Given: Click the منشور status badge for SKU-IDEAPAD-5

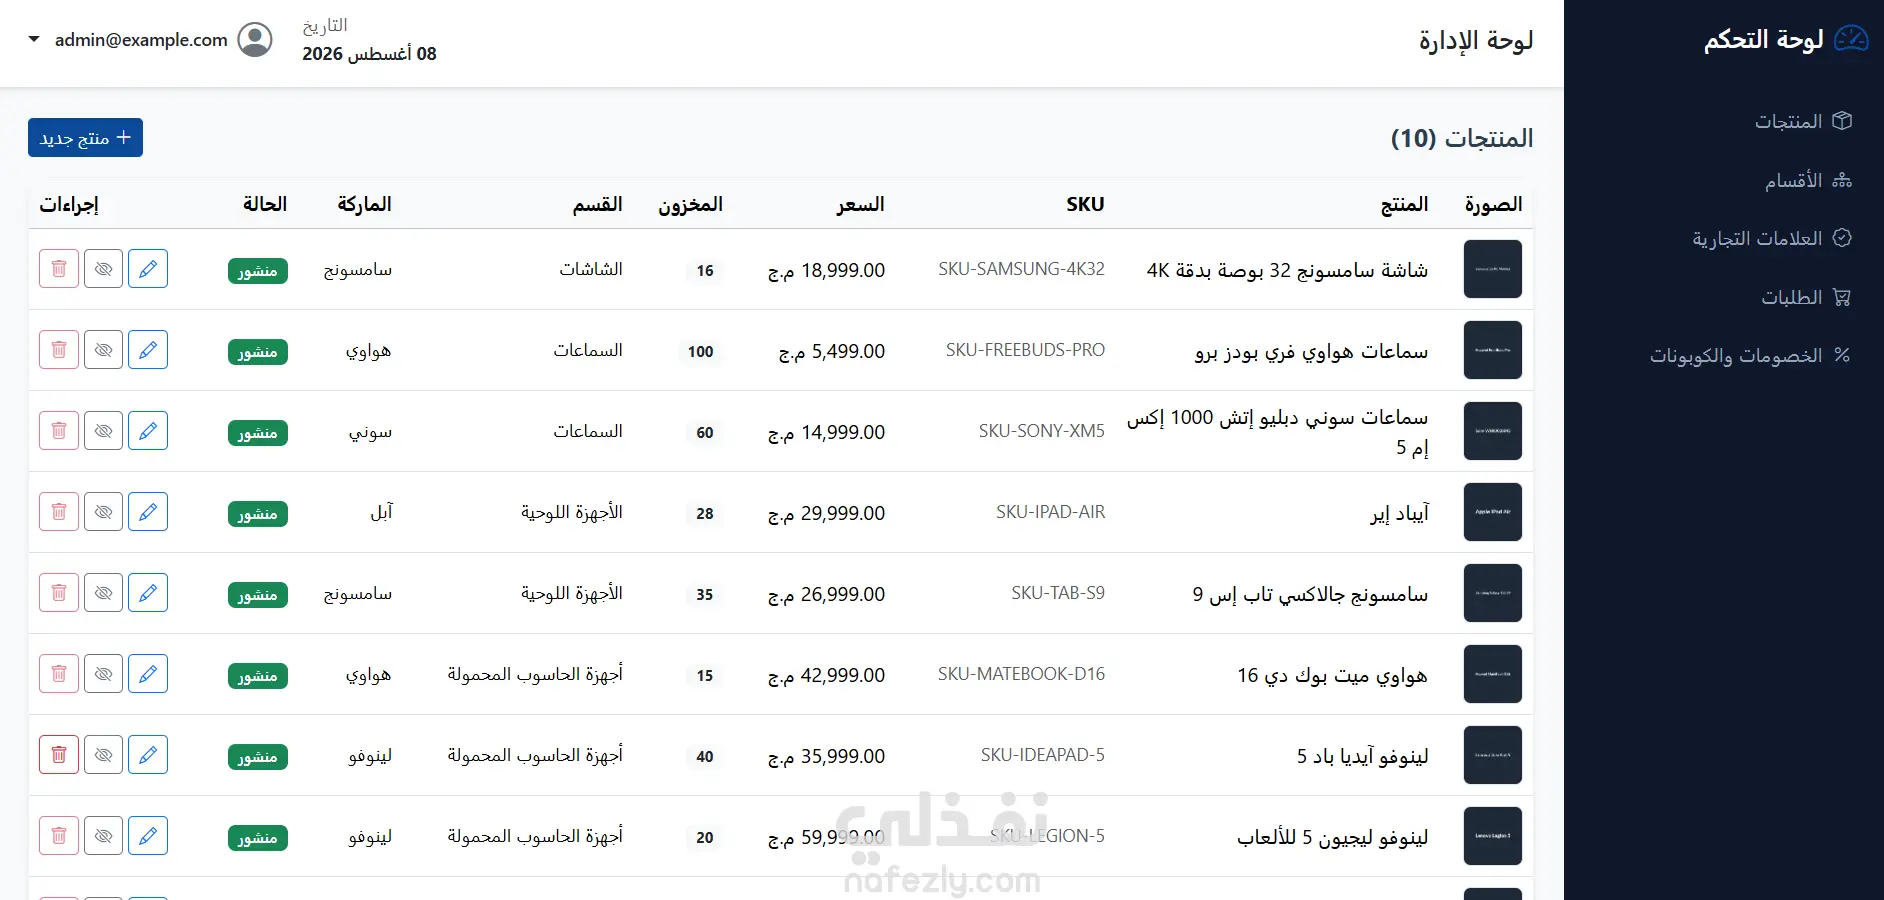Looking at the screenshot, I should pyautogui.click(x=258, y=757).
